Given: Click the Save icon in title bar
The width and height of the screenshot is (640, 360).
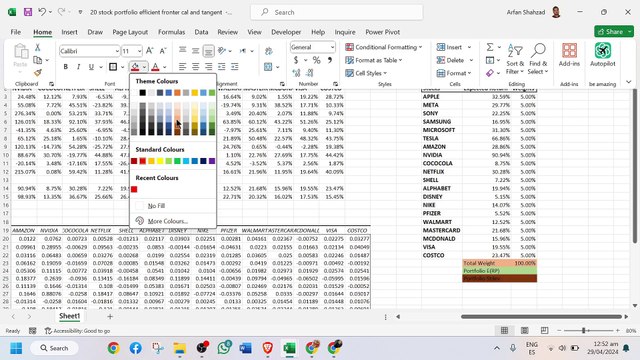Looking at the screenshot, I should tap(28, 12).
